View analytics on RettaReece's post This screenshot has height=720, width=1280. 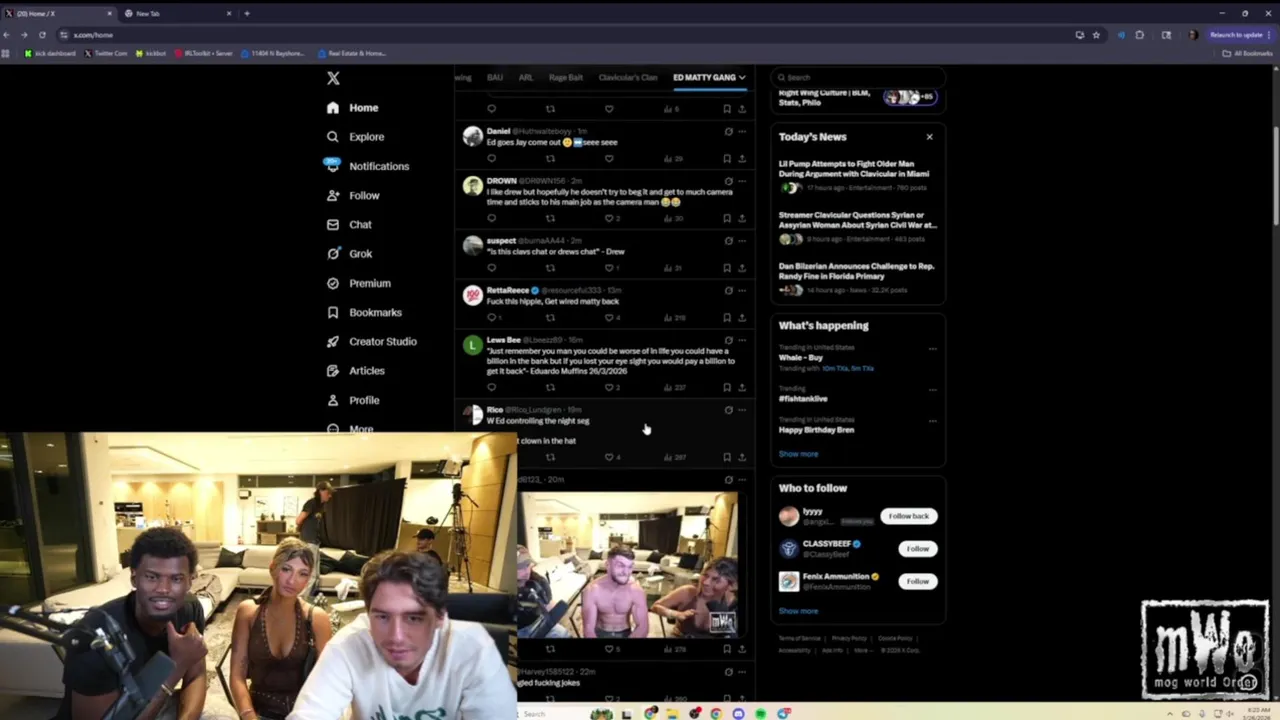pos(672,318)
